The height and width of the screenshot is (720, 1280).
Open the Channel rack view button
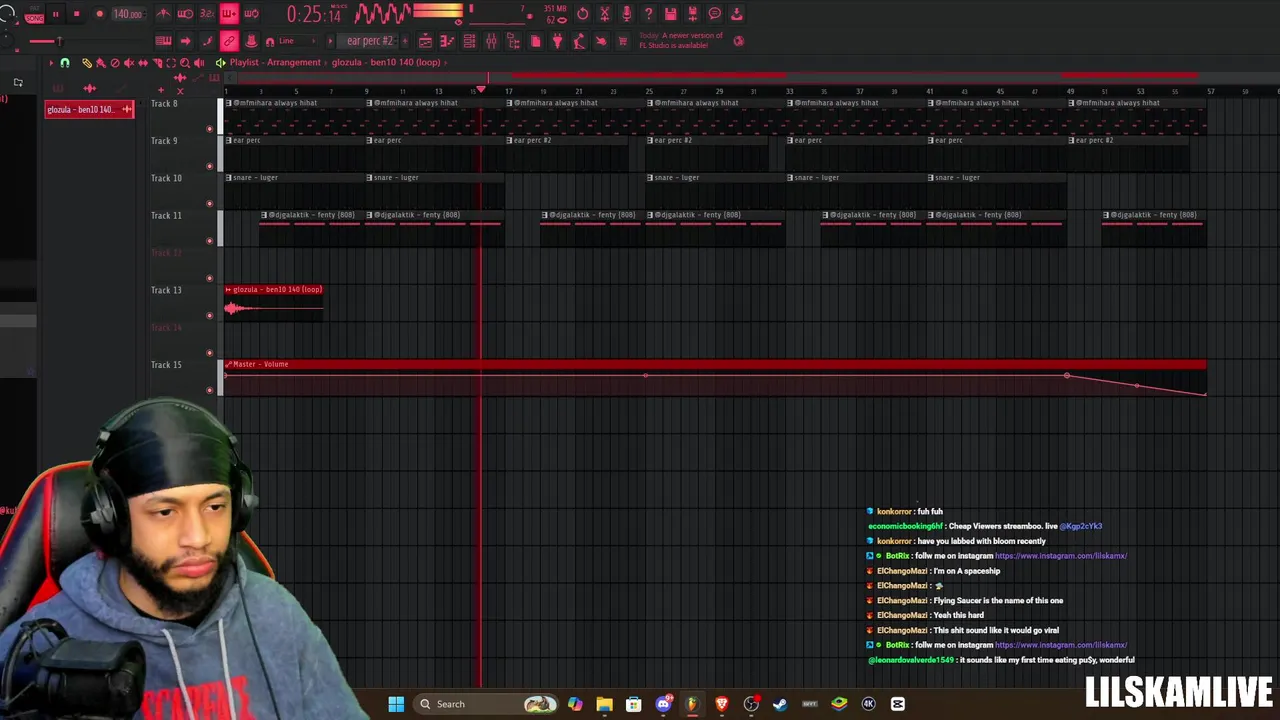[469, 41]
